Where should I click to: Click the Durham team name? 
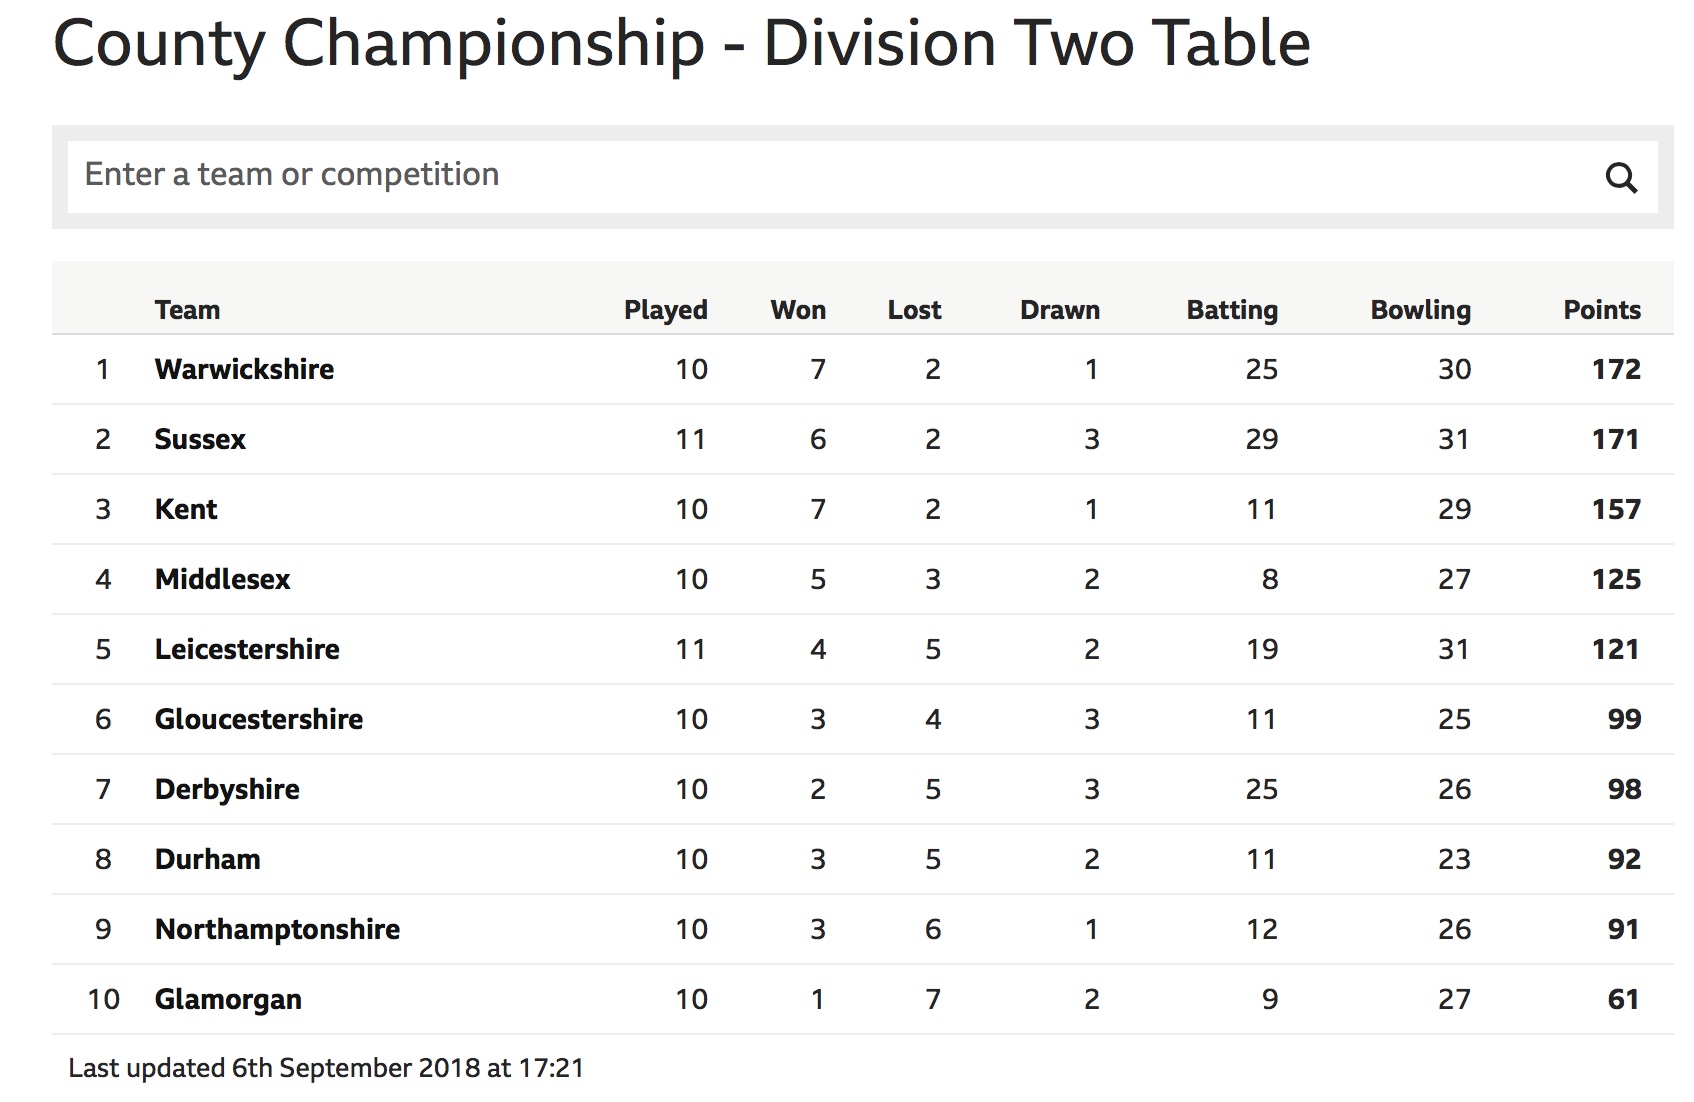click(x=207, y=859)
